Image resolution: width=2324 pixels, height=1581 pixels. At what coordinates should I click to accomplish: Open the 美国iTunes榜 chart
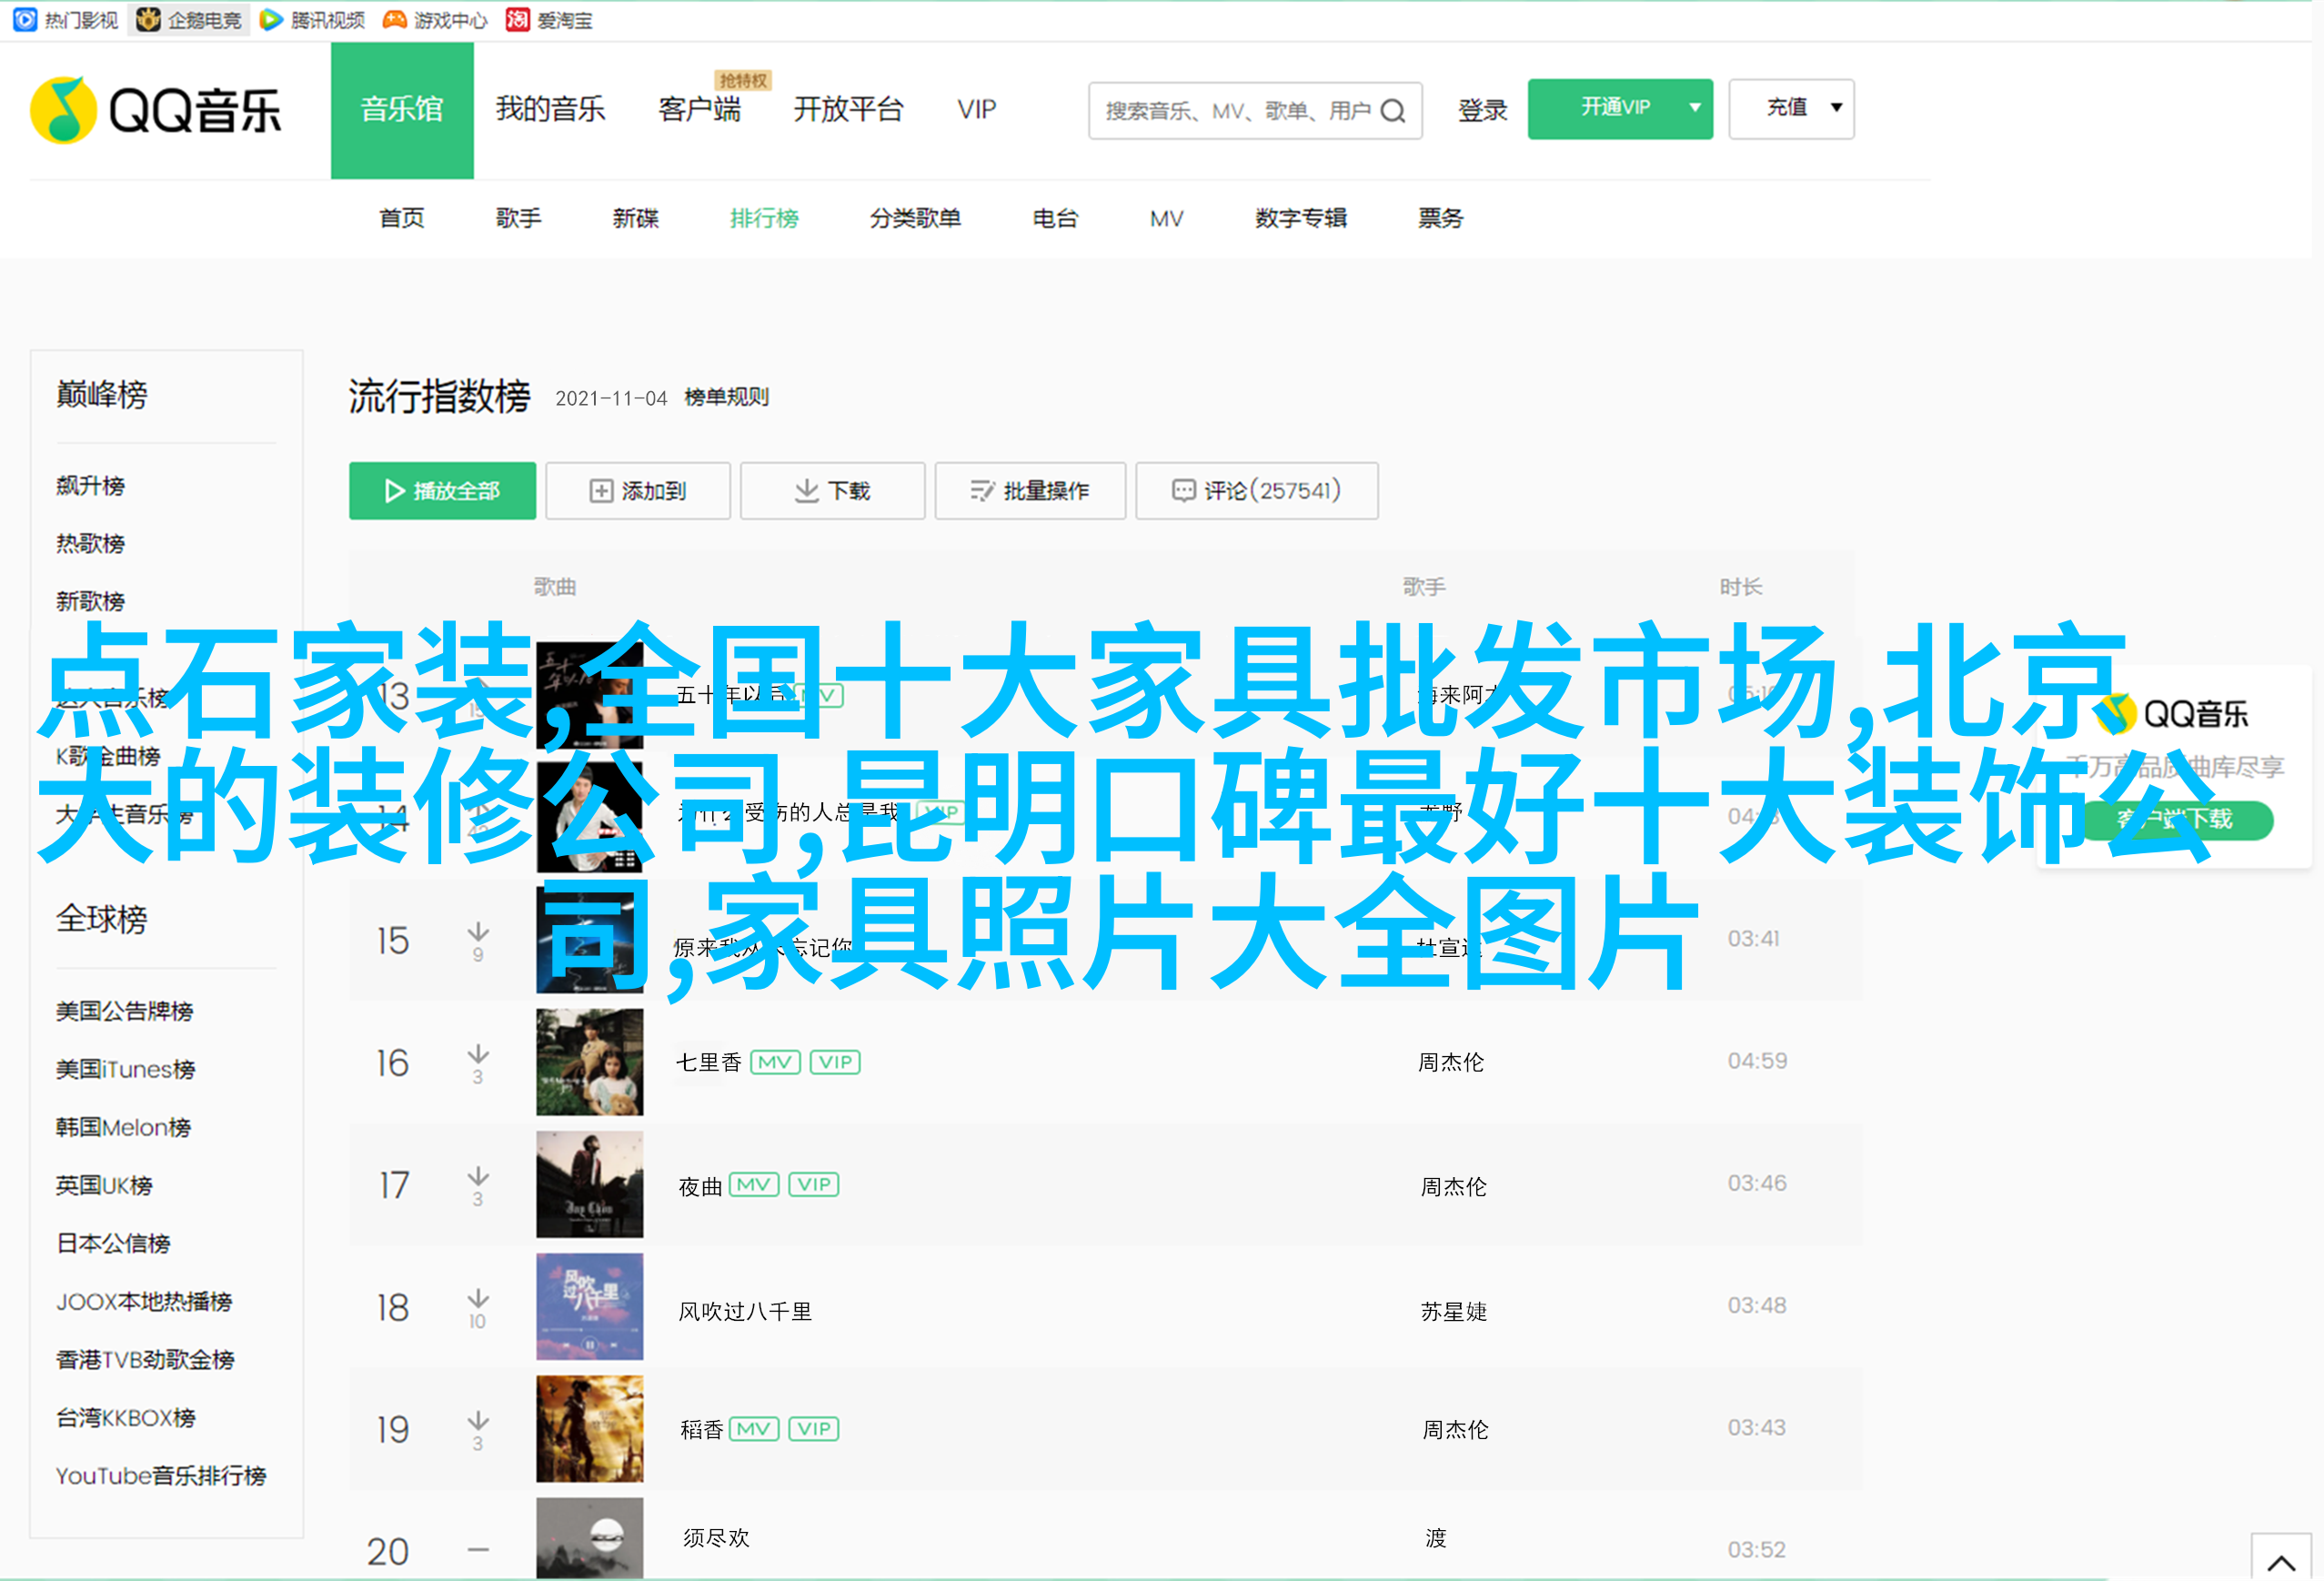pos(125,1070)
